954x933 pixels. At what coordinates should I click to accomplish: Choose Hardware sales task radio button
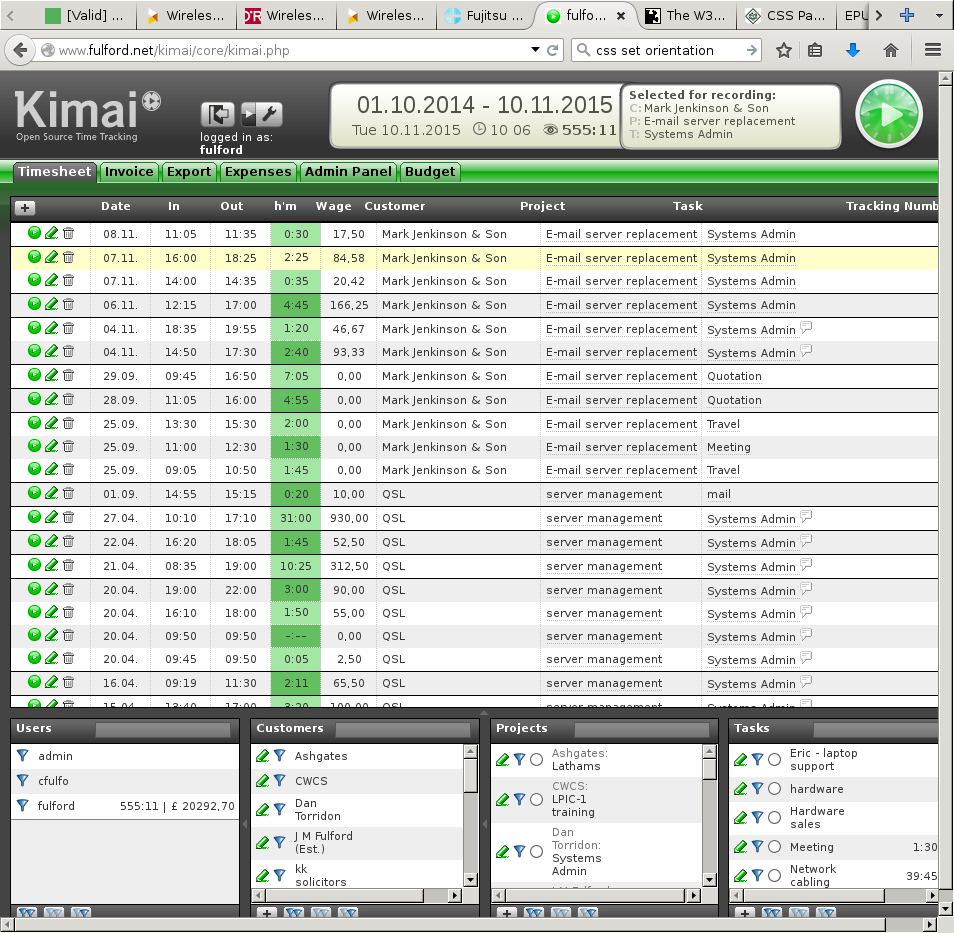[774, 817]
